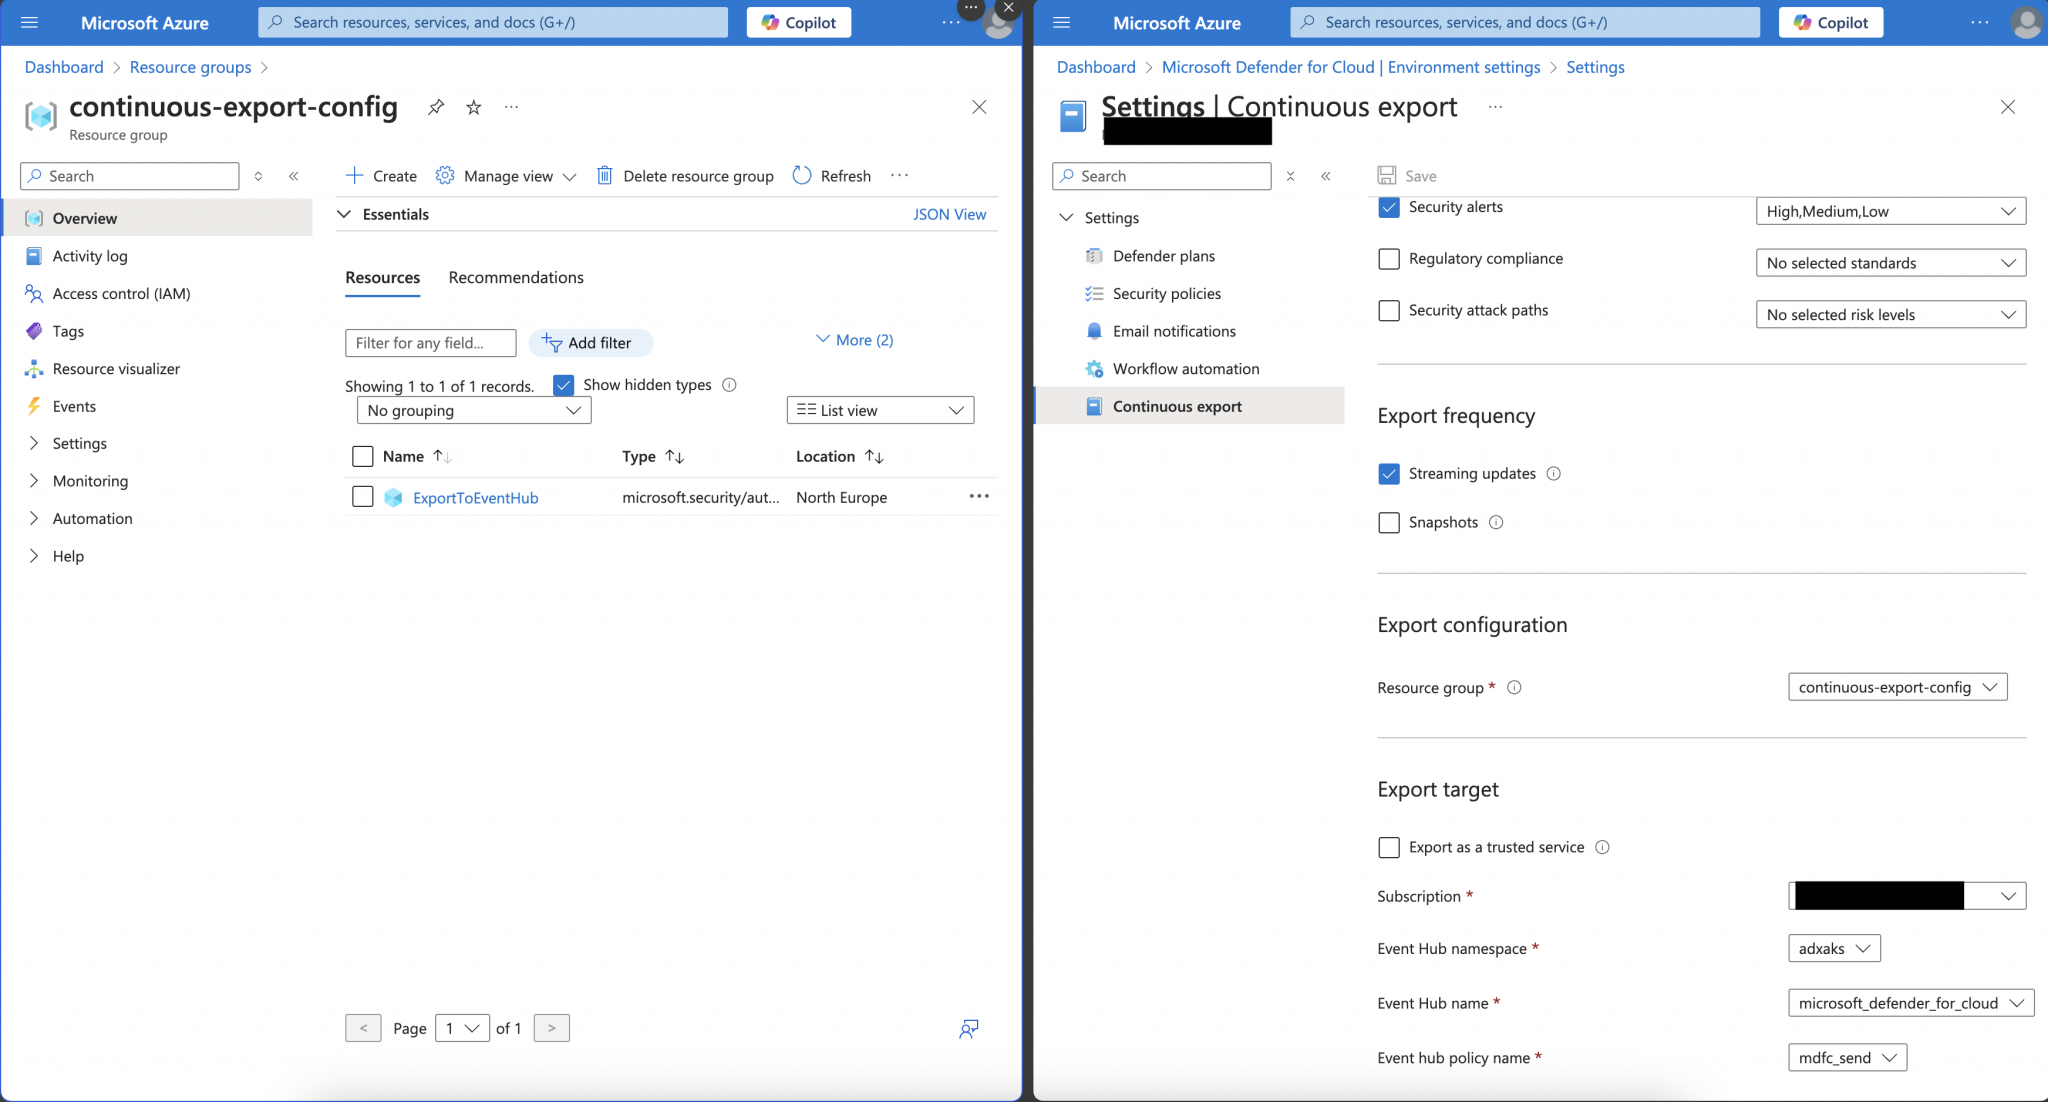Viewport: 2048px width, 1102px height.
Task: Open Workflow automation settings
Action: [x=1186, y=368]
